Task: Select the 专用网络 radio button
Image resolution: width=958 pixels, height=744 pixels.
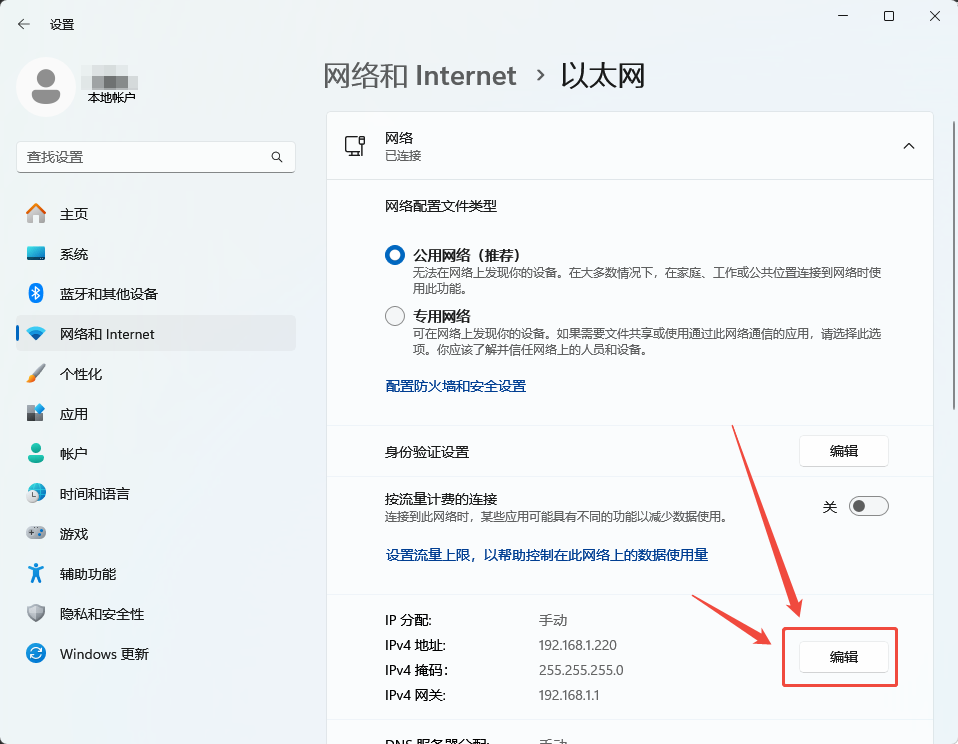Action: 395,316
